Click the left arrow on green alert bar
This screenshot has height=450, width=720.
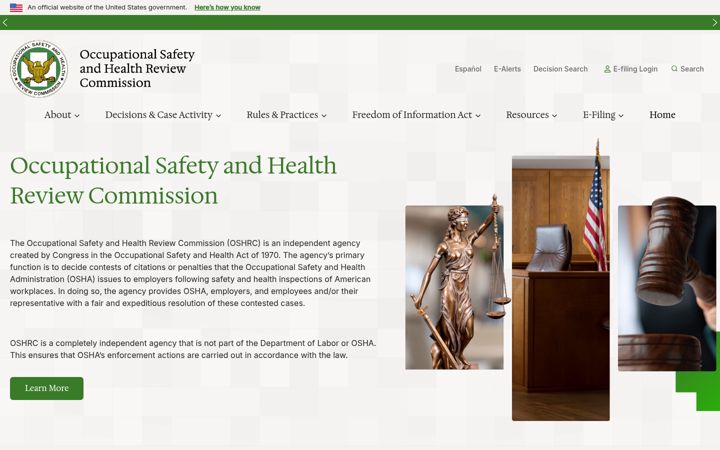5,22
